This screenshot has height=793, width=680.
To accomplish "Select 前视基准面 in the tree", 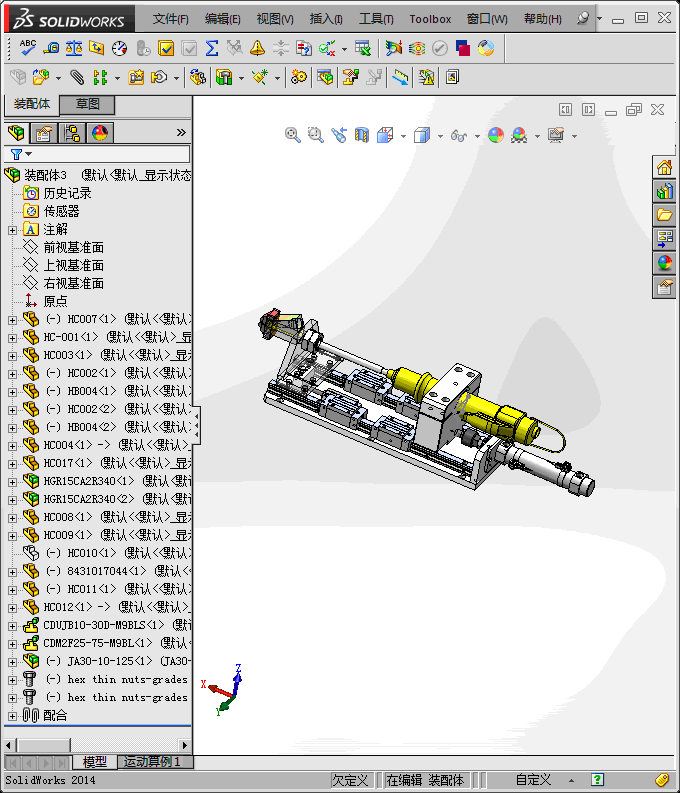I will tap(73, 247).
